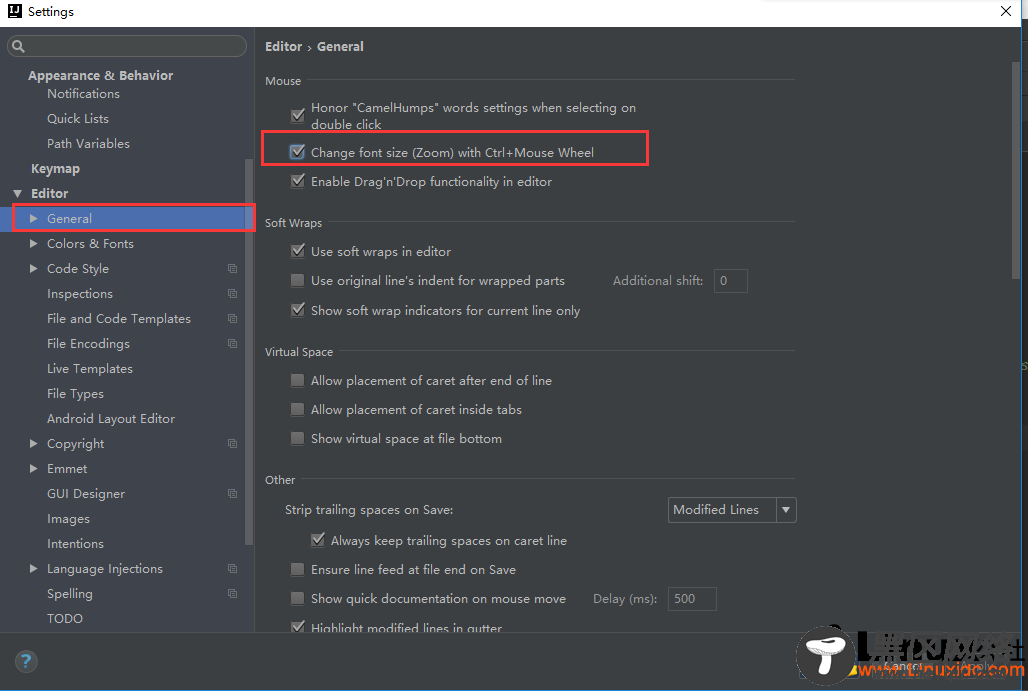Open File Types settings

(75, 393)
